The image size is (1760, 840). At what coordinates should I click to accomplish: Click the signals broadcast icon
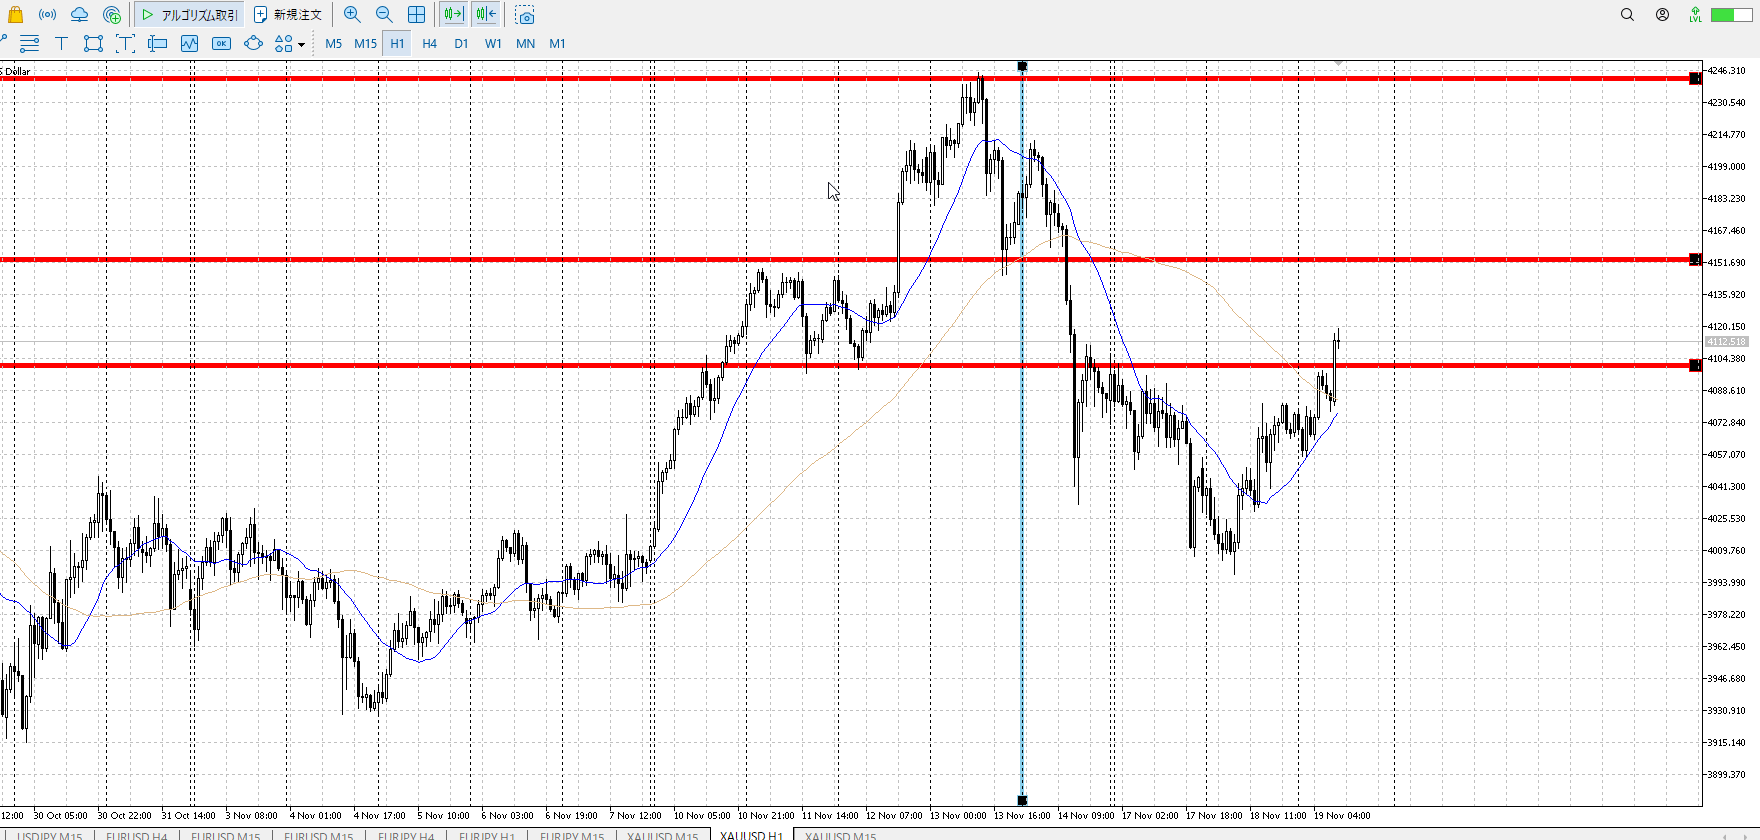(x=47, y=15)
